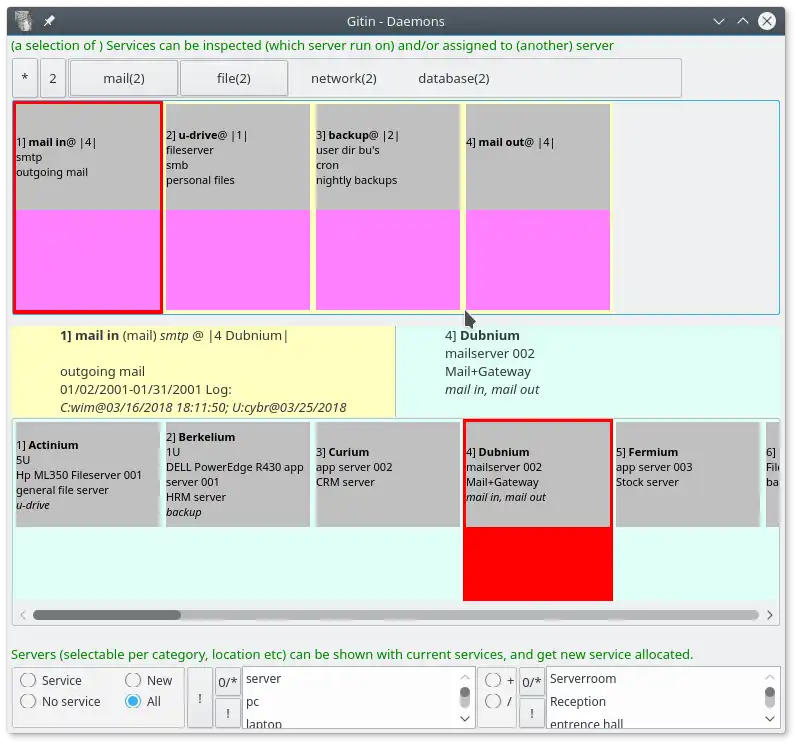
Task: Click the 'mailserver 002' line in Dubnium details
Action: coord(490,354)
